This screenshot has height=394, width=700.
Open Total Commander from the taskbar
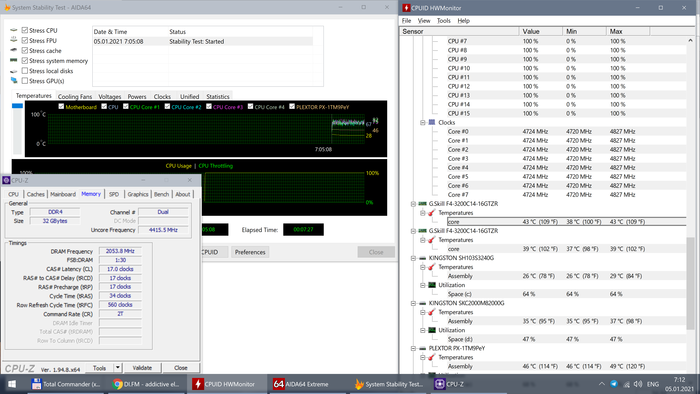(x=66, y=384)
